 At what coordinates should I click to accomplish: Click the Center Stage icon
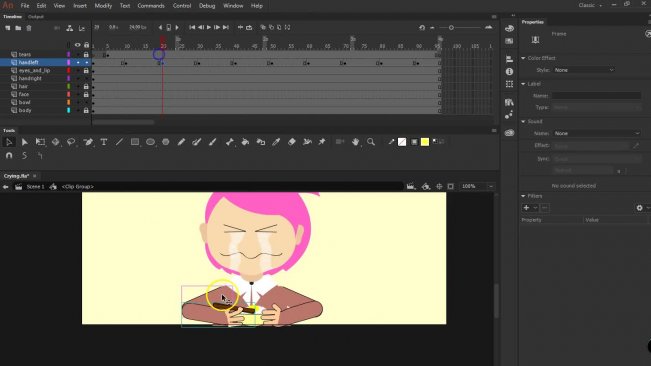tap(439, 187)
